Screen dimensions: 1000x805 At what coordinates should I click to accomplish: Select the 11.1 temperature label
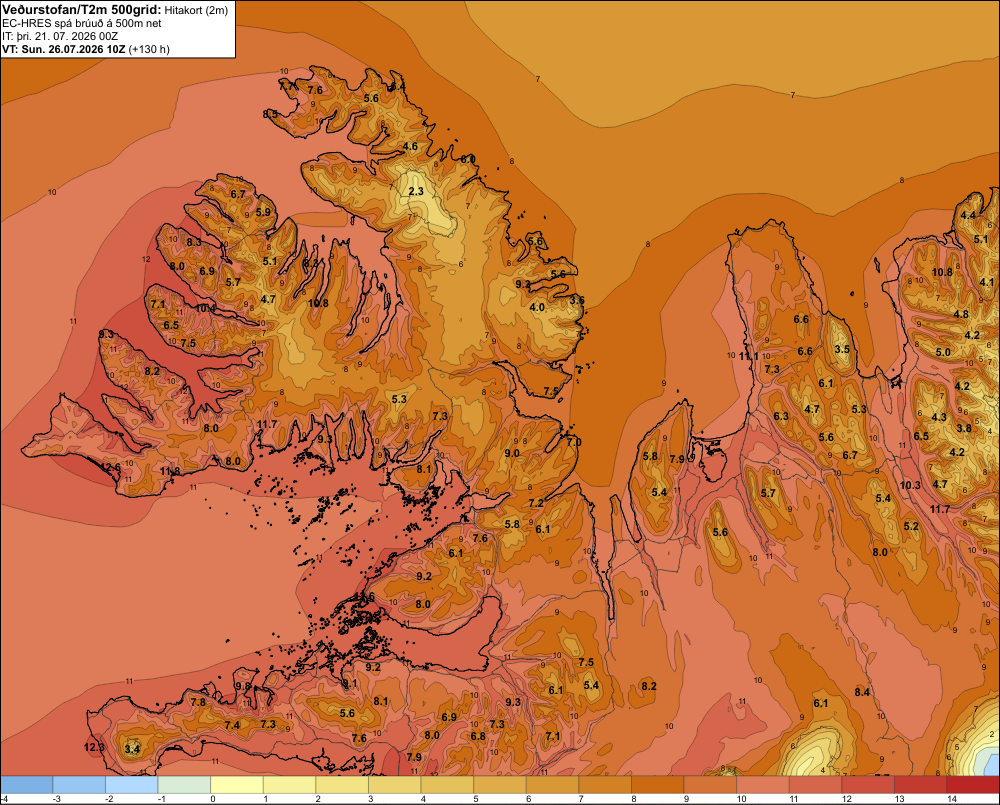(749, 357)
